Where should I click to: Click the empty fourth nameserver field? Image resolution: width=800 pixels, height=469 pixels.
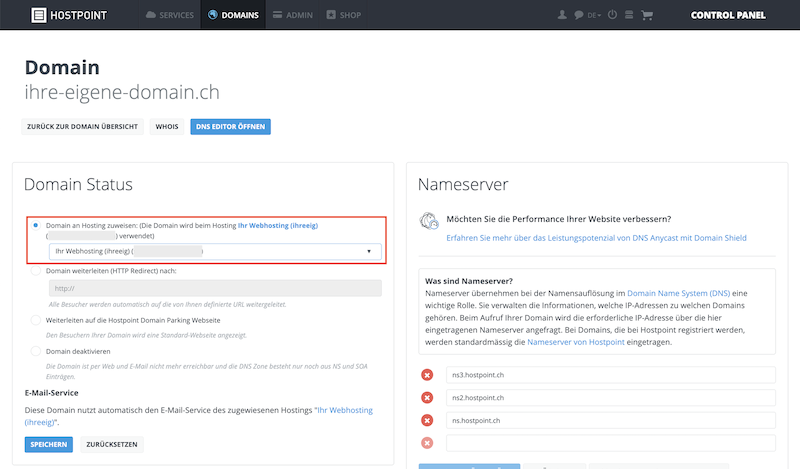611,443
